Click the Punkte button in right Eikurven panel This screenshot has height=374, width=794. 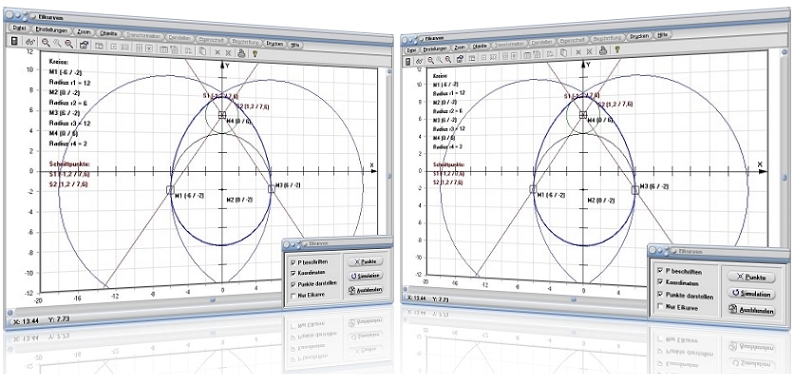(751, 277)
